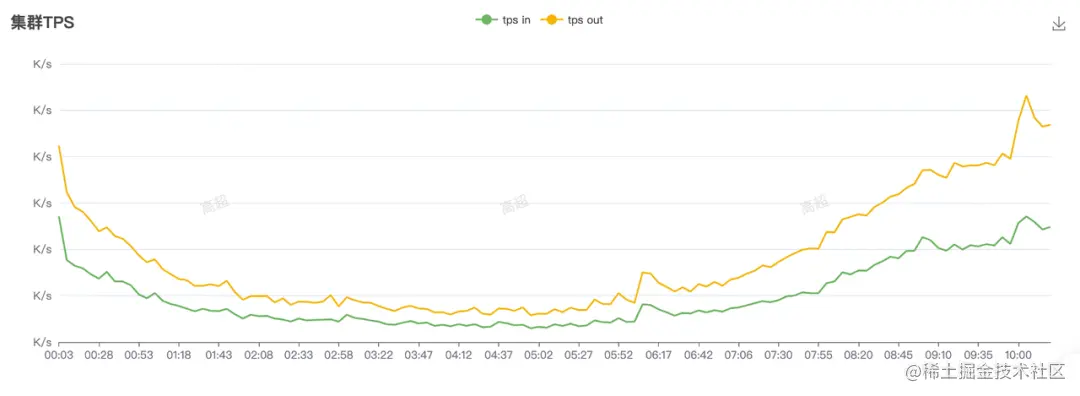Click the yellow tps out peak after 10:00
This screenshot has height=396, width=1080.
(1026, 96)
